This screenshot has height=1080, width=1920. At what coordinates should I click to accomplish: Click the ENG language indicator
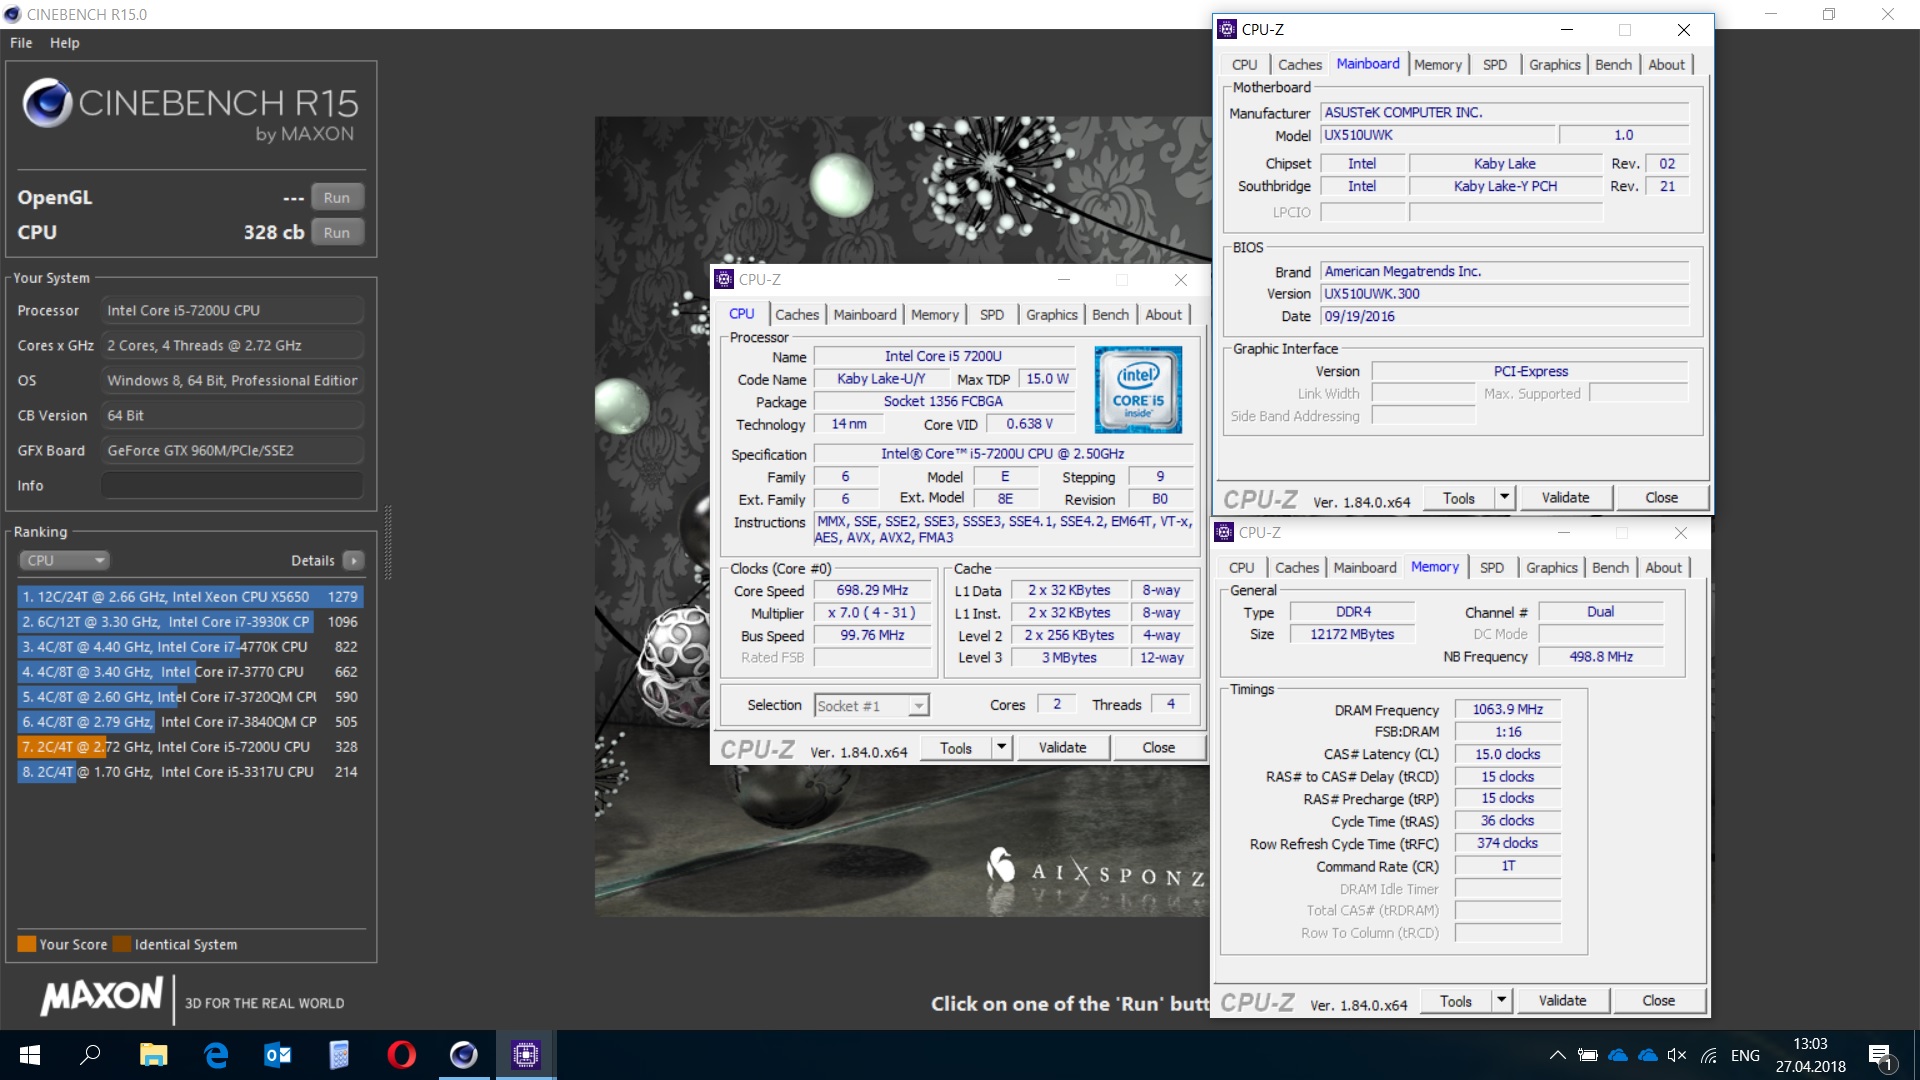(x=1745, y=1055)
